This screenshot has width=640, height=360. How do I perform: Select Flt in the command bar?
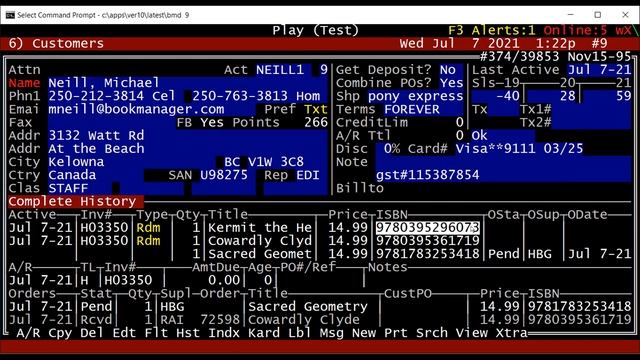point(156,333)
